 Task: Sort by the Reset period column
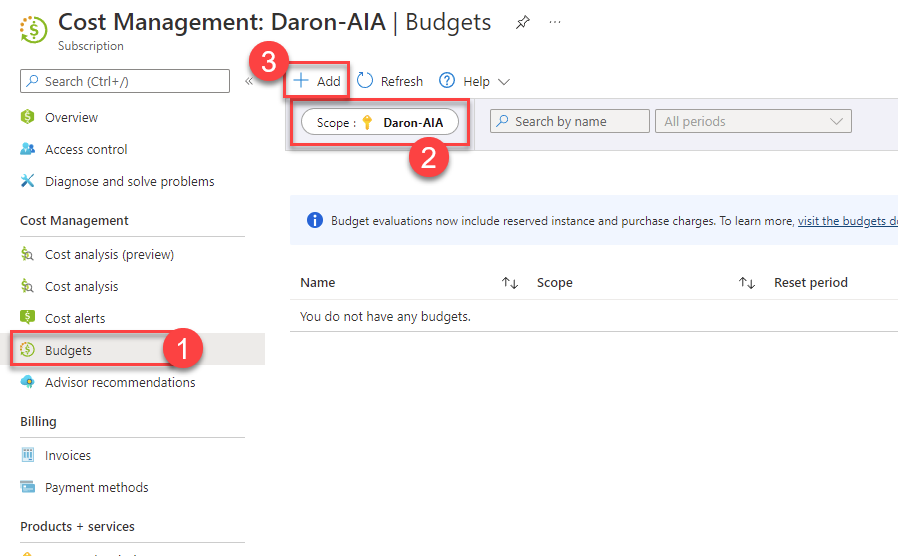[811, 283]
